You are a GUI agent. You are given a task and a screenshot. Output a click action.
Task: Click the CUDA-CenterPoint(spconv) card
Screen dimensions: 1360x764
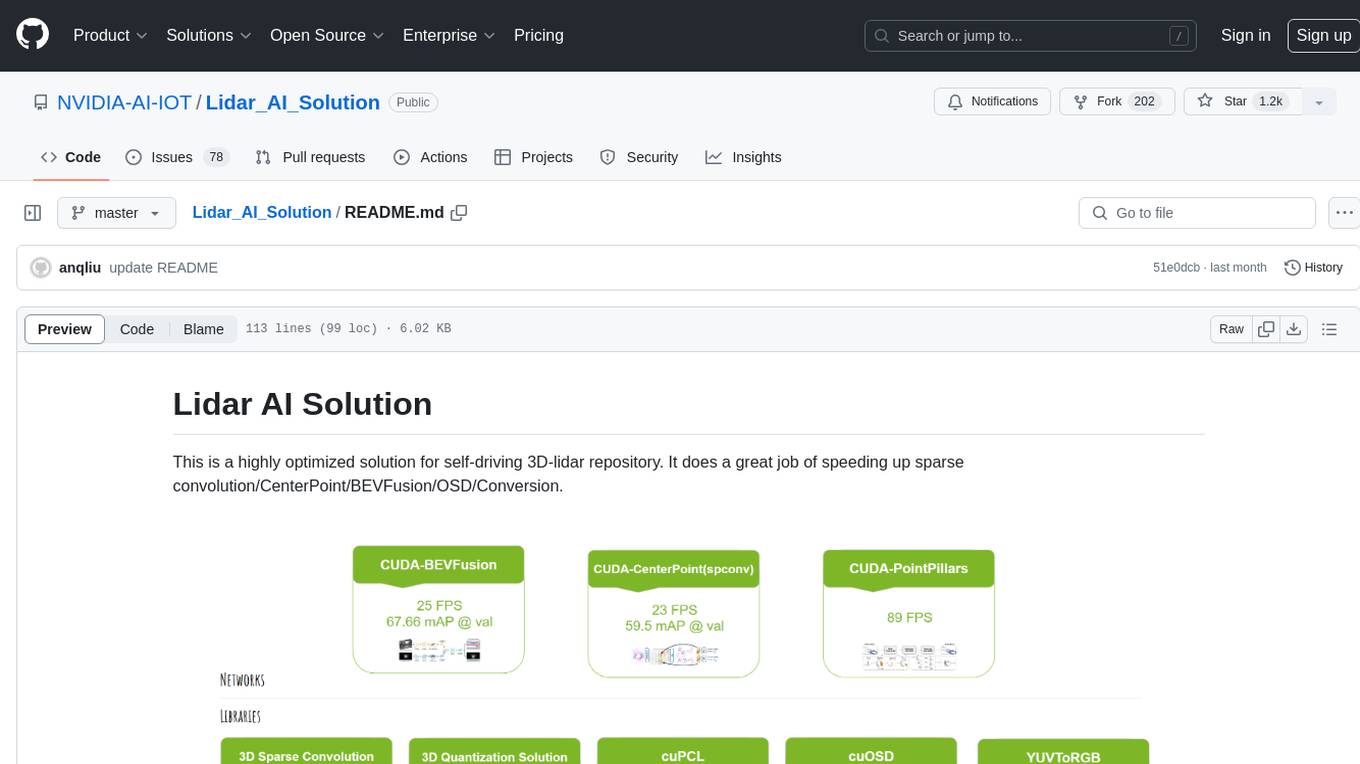(x=673, y=613)
